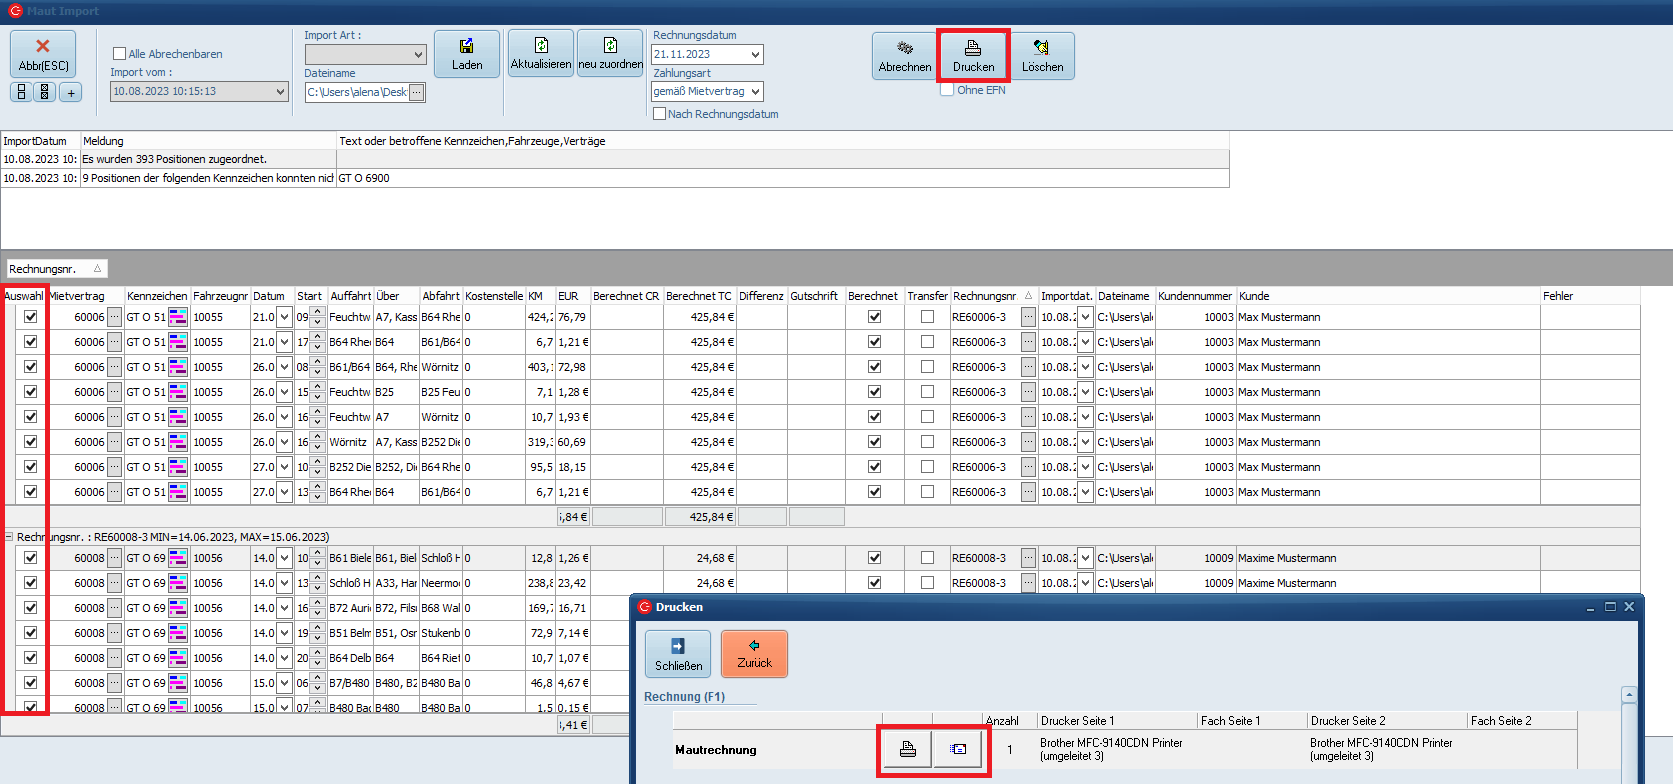Open the Zahlungsart dropdown

(x=755, y=91)
